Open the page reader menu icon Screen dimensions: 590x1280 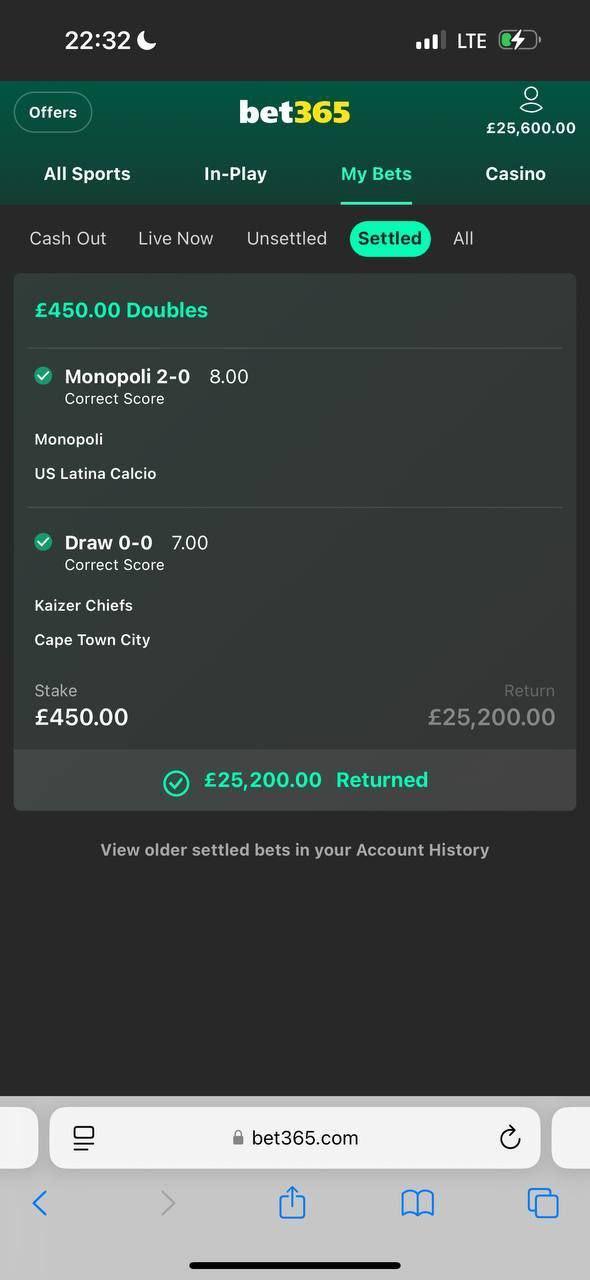[84, 1137]
